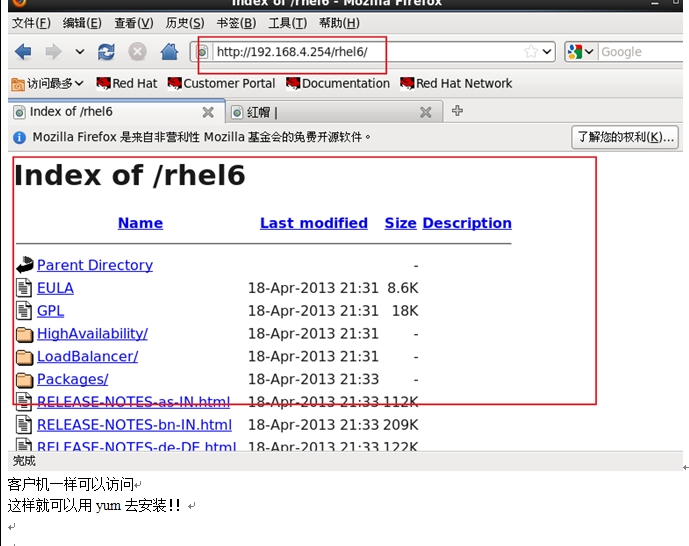This screenshot has width=689, height=546.
Task: Click the Back arrow navigation icon
Action: click(x=23, y=52)
